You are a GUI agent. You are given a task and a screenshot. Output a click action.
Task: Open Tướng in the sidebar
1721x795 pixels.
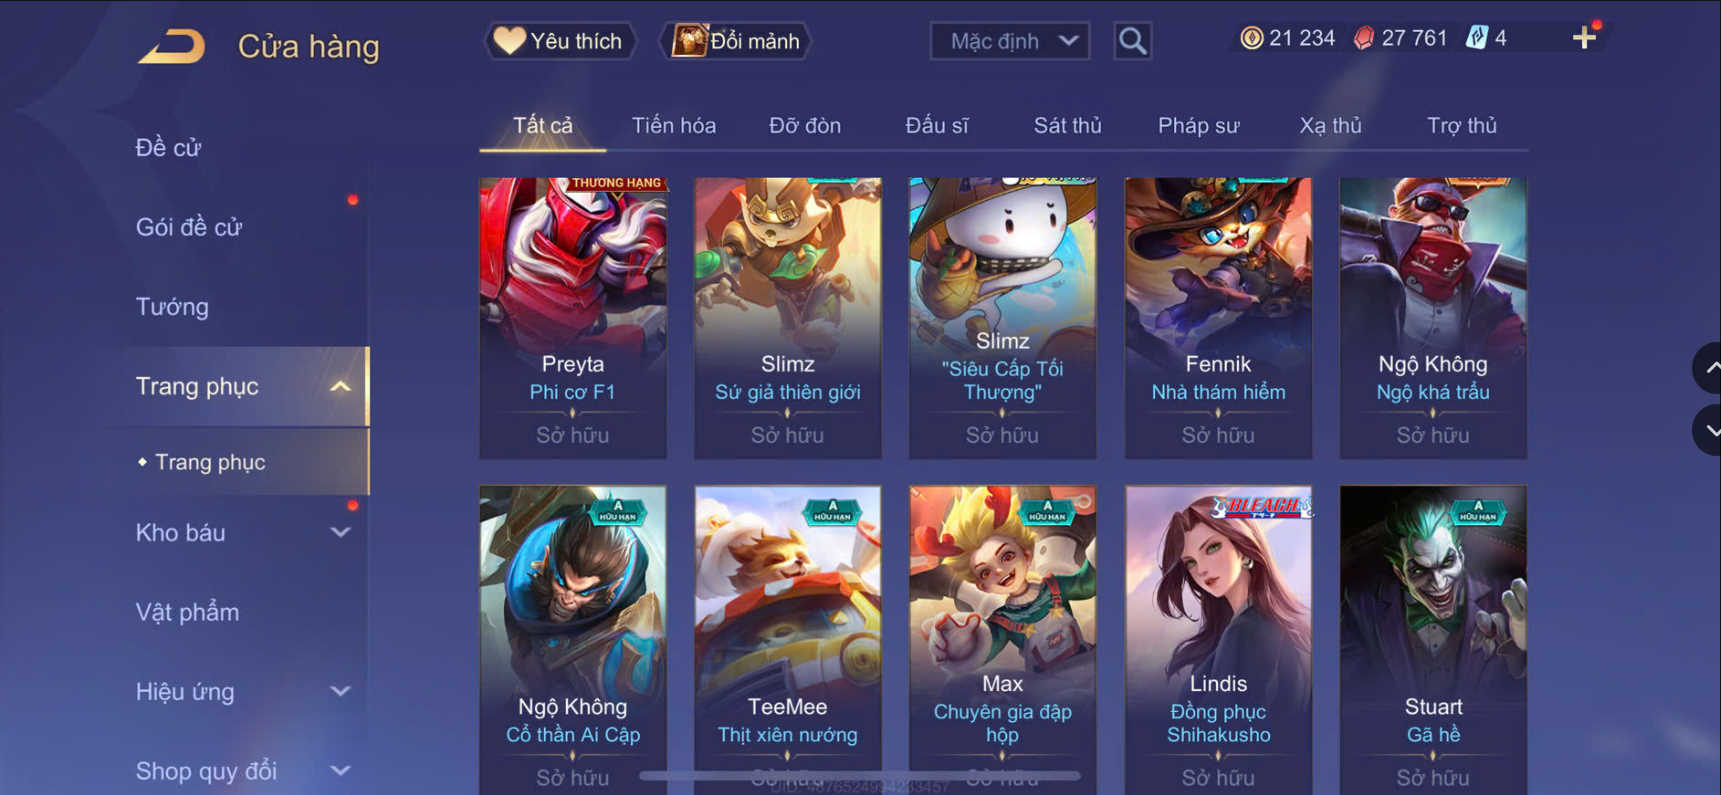(172, 306)
